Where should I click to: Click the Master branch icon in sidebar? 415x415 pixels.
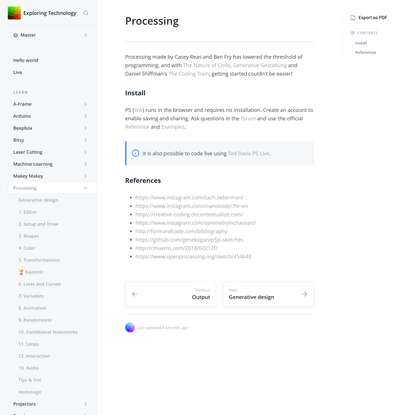pos(16,35)
